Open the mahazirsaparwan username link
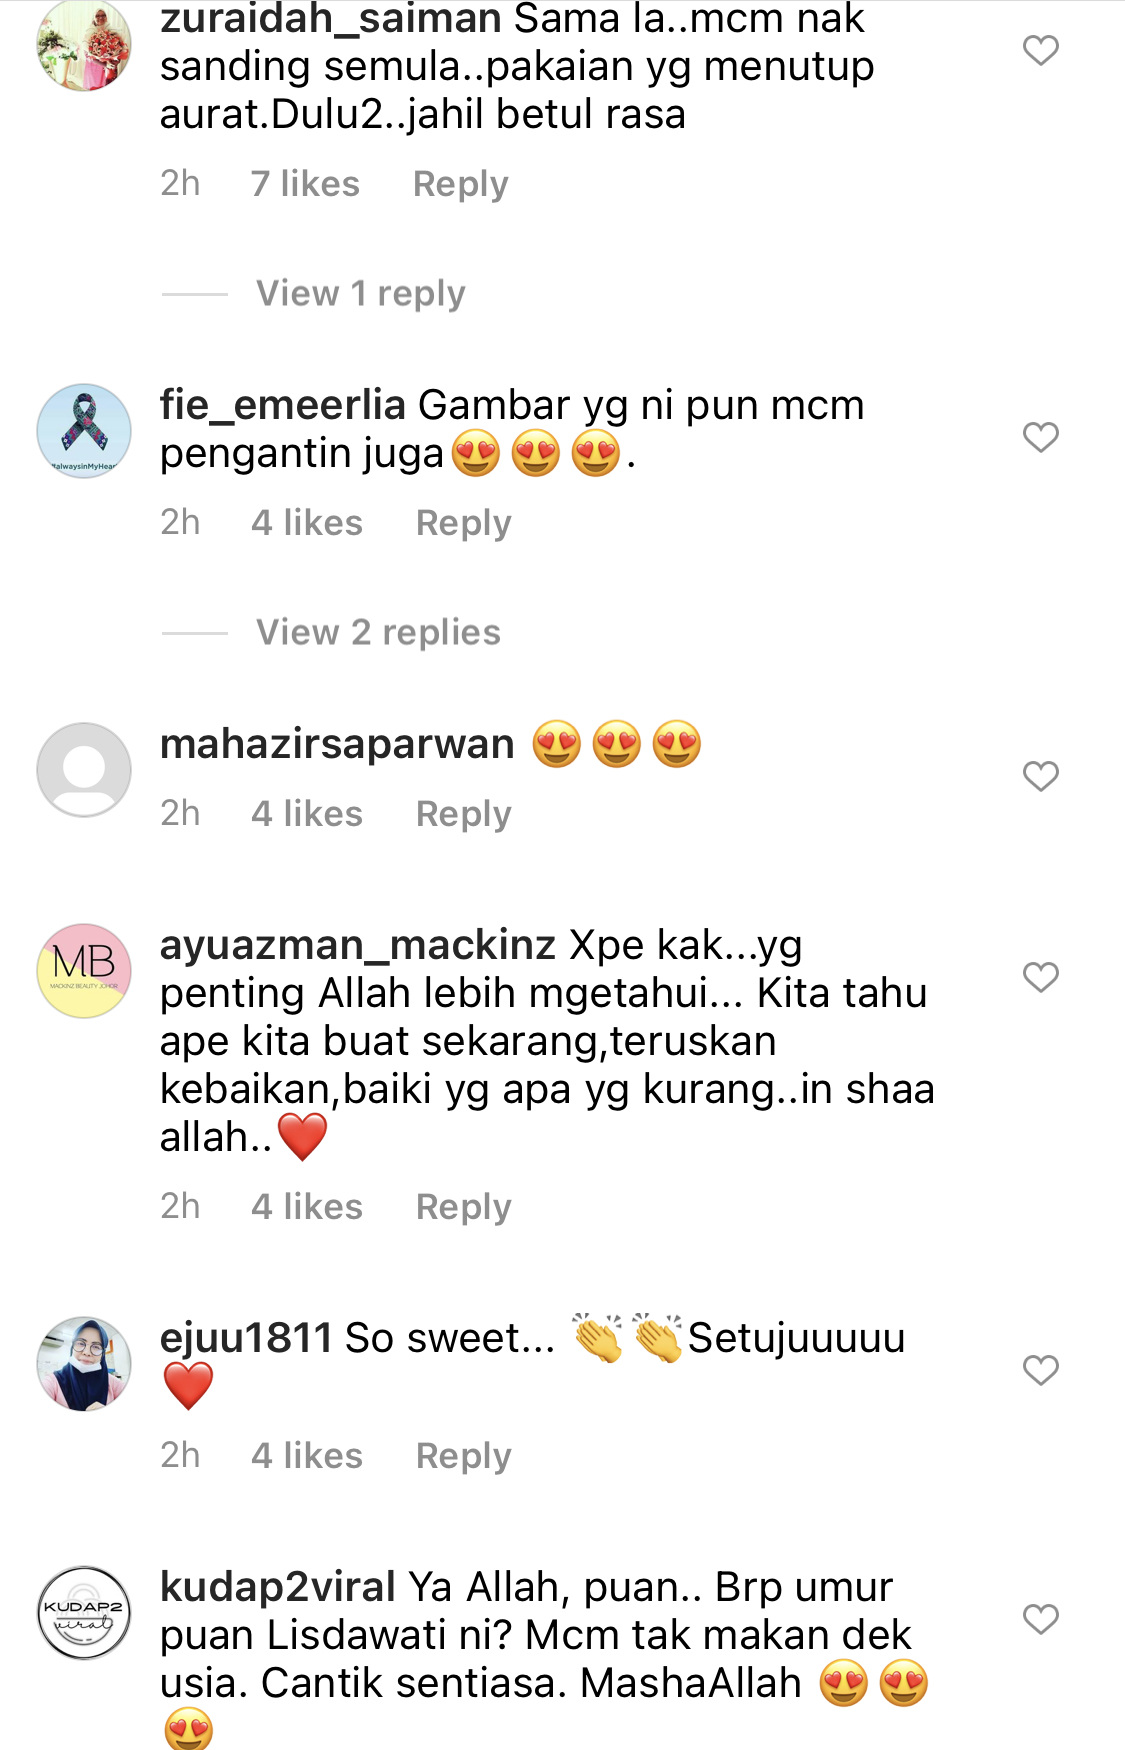Image resolution: width=1125 pixels, height=1750 pixels. (x=337, y=745)
